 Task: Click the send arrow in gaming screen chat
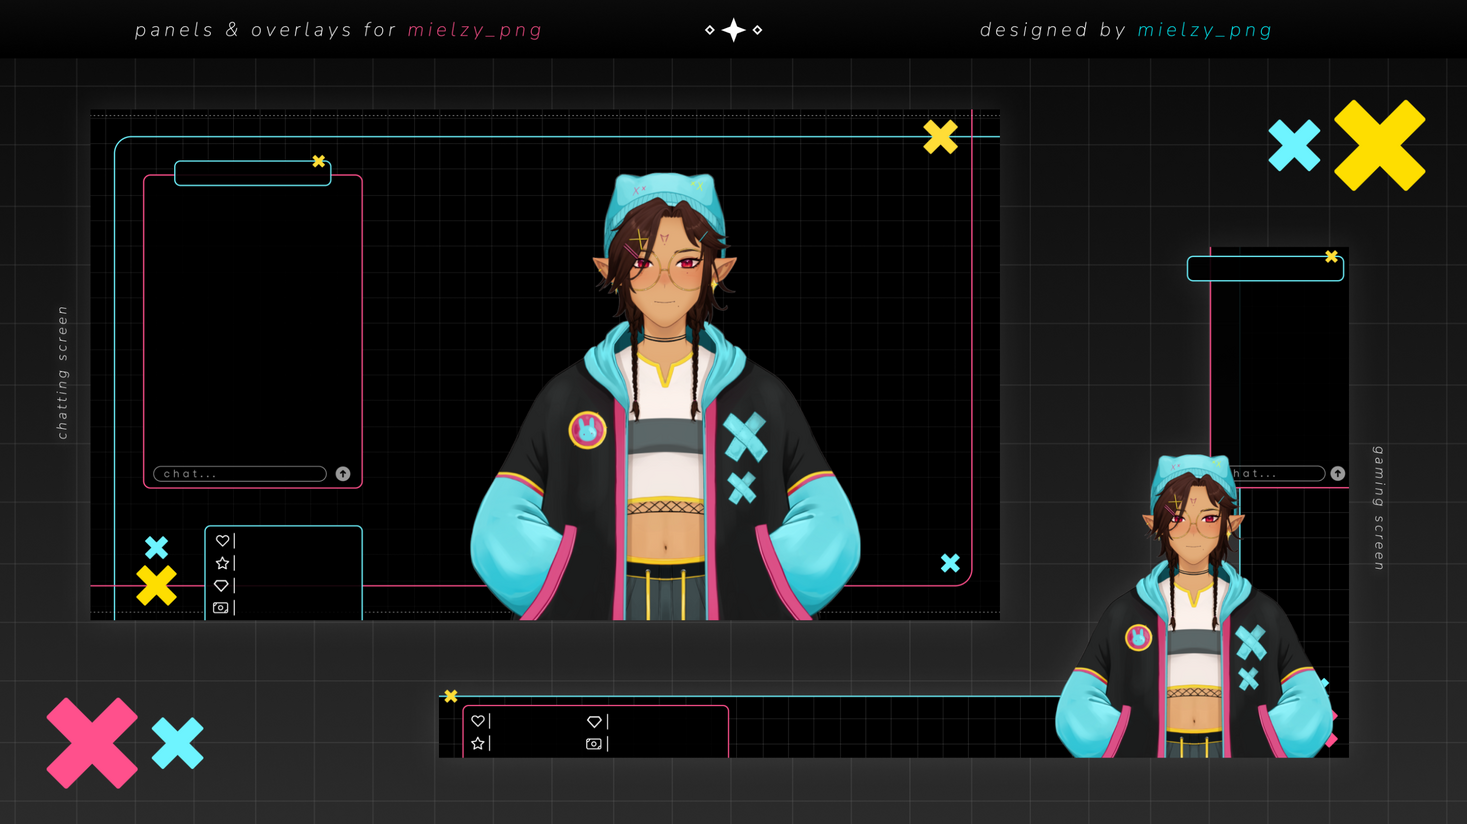(x=1337, y=474)
